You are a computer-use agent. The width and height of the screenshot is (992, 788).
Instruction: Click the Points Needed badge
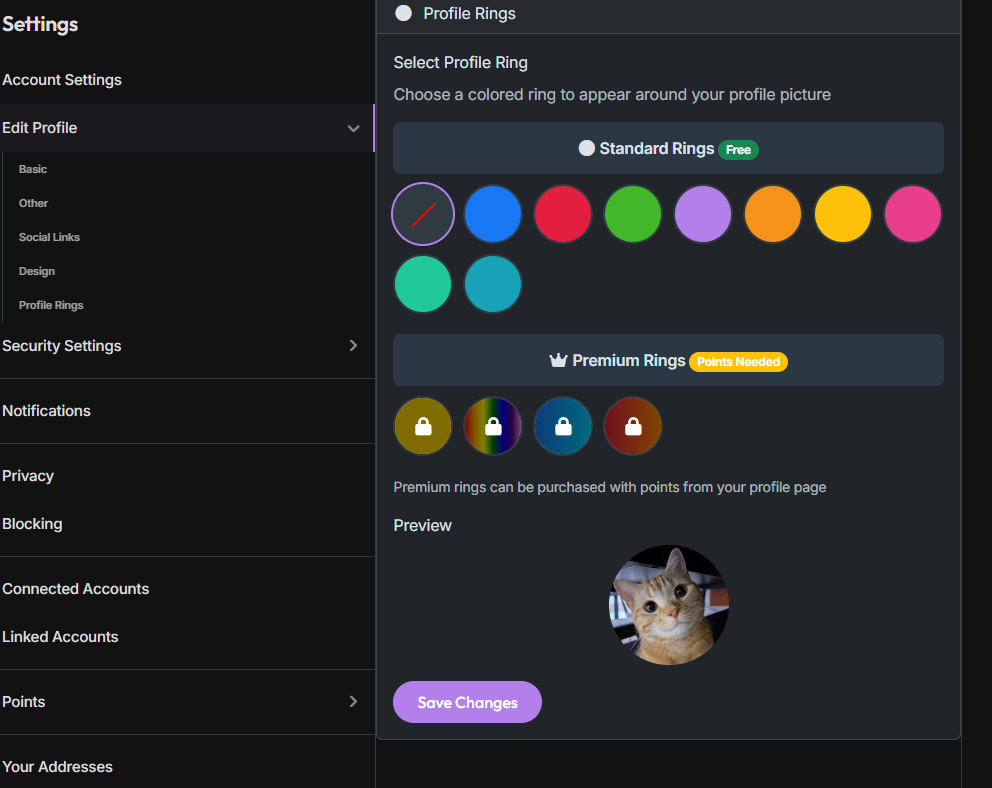tap(738, 362)
